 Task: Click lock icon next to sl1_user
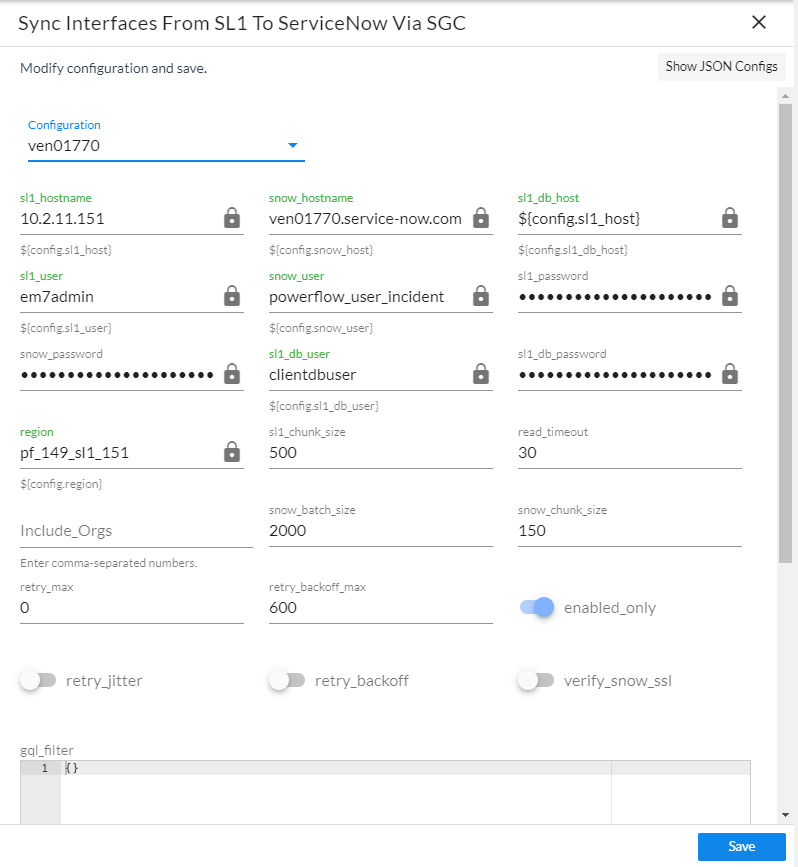232,296
